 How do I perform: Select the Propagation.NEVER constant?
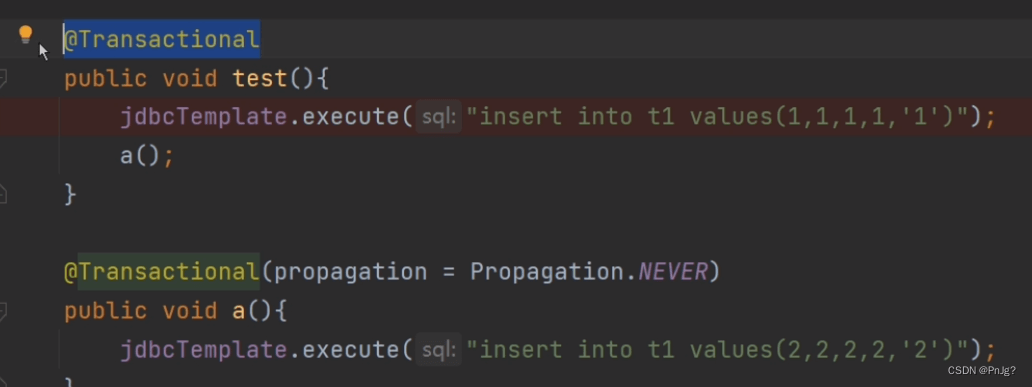[673, 271]
